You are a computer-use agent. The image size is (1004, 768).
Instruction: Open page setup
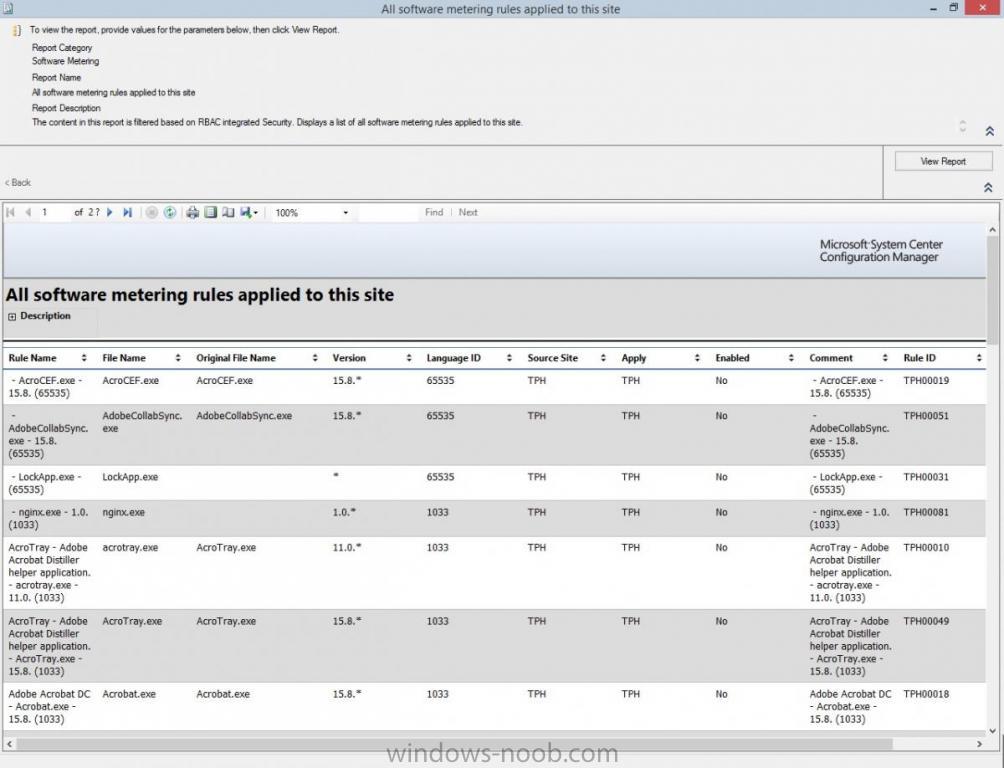tap(228, 213)
